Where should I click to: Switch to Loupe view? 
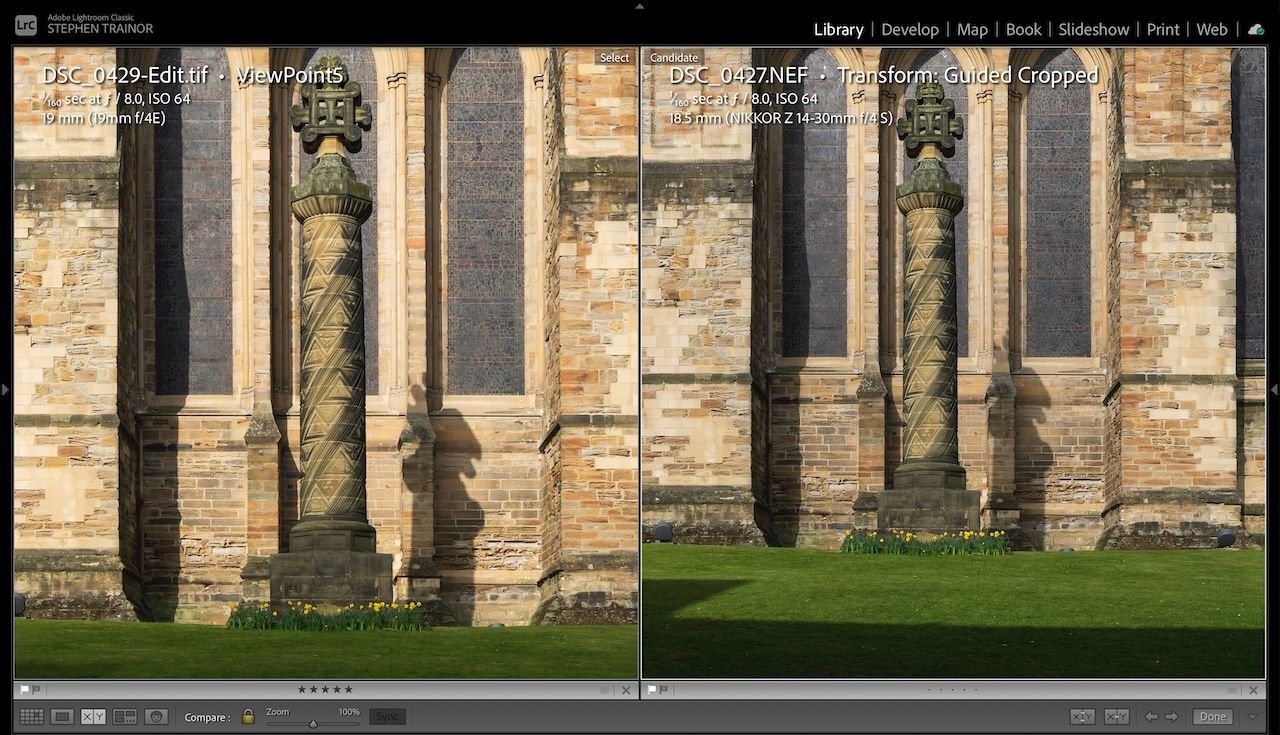[x=62, y=716]
